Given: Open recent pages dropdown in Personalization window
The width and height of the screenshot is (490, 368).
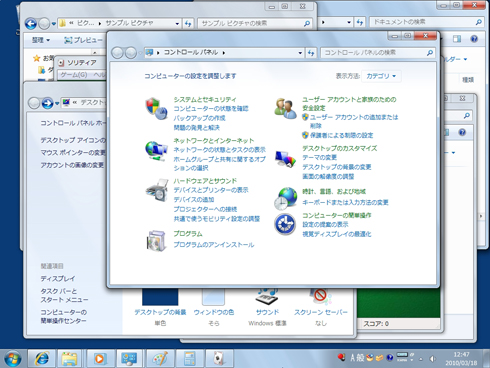Looking at the screenshot, I should tap(57, 103).
